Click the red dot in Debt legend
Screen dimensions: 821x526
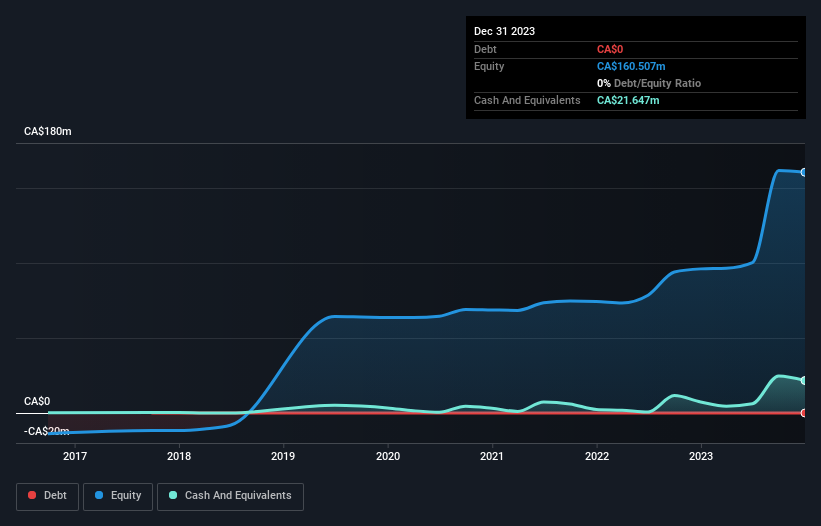[x=32, y=495]
